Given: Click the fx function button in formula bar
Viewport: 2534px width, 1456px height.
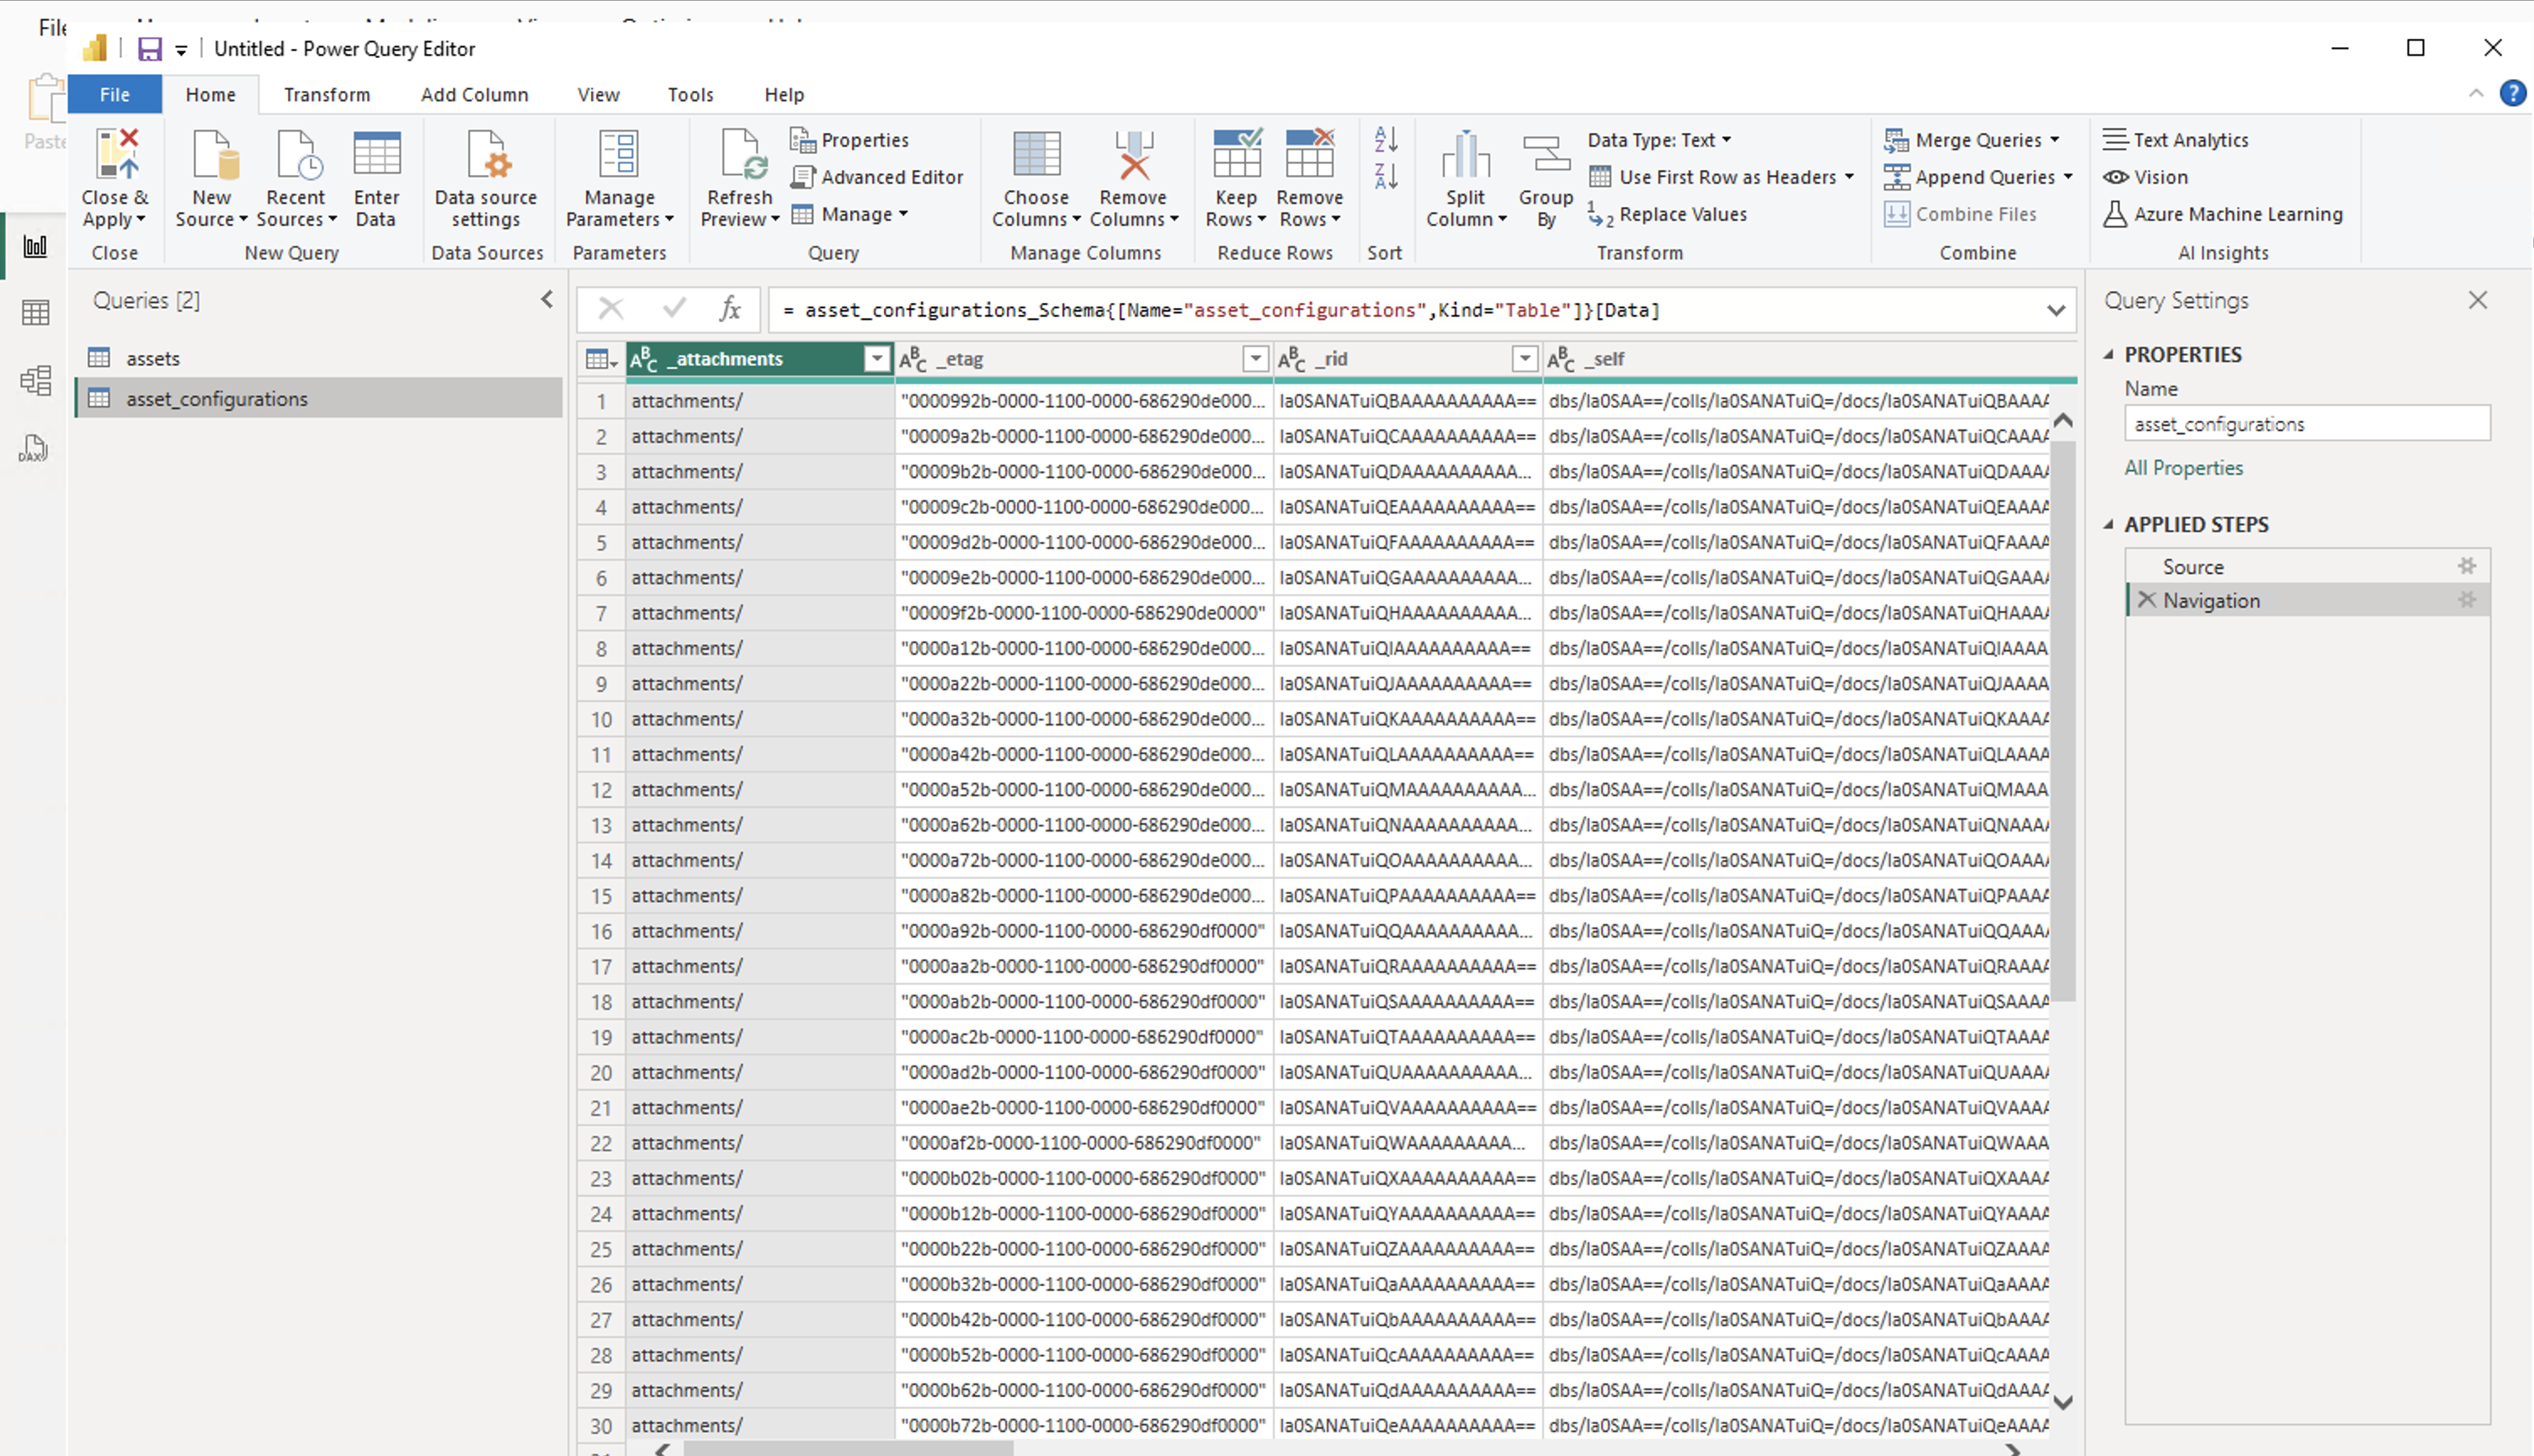Looking at the screenshot, I should tap(731, 309).
